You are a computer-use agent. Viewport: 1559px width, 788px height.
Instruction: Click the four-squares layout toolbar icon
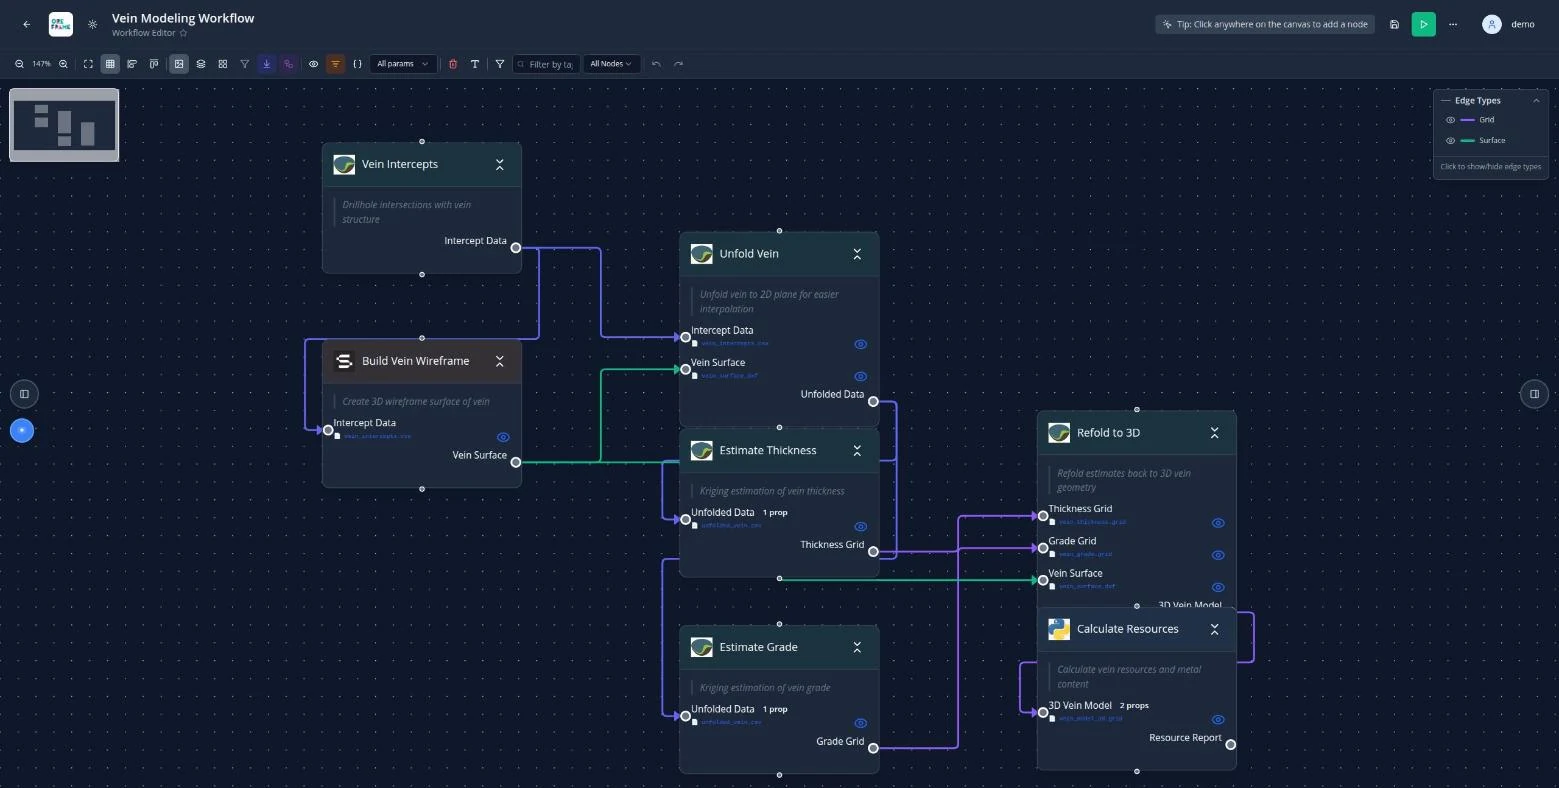tap(223, 64)
